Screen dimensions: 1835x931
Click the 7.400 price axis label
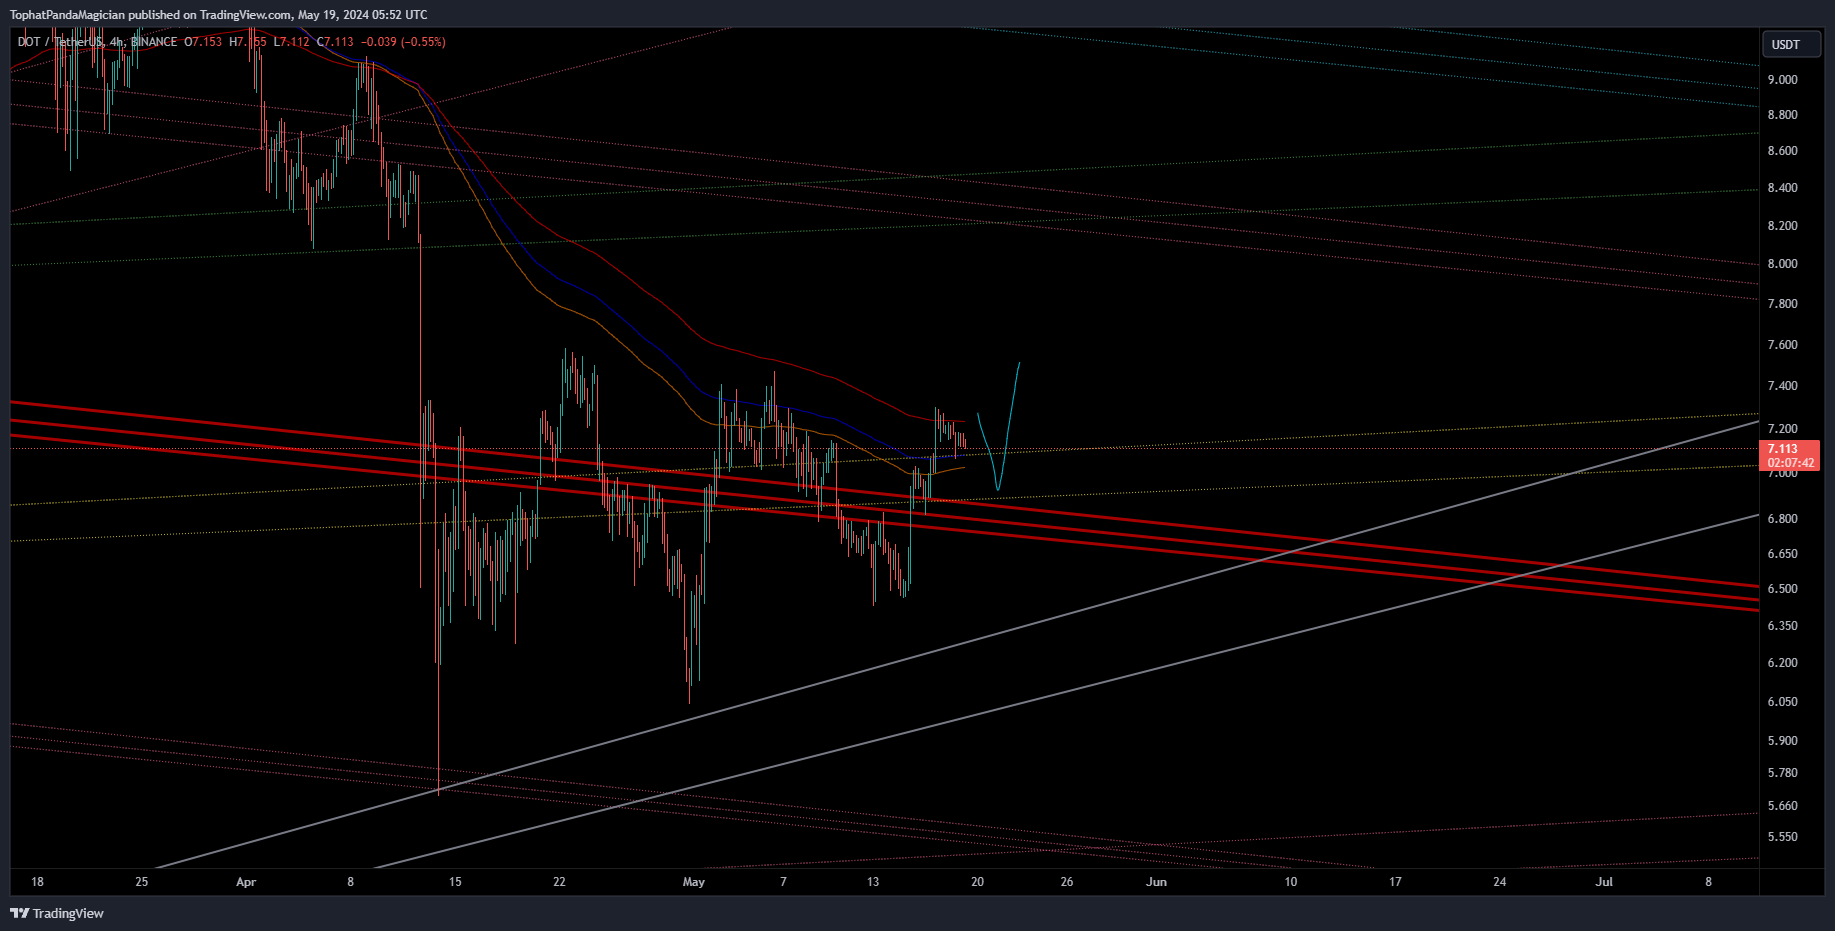pyautogui.click(x=1782, y=386)
